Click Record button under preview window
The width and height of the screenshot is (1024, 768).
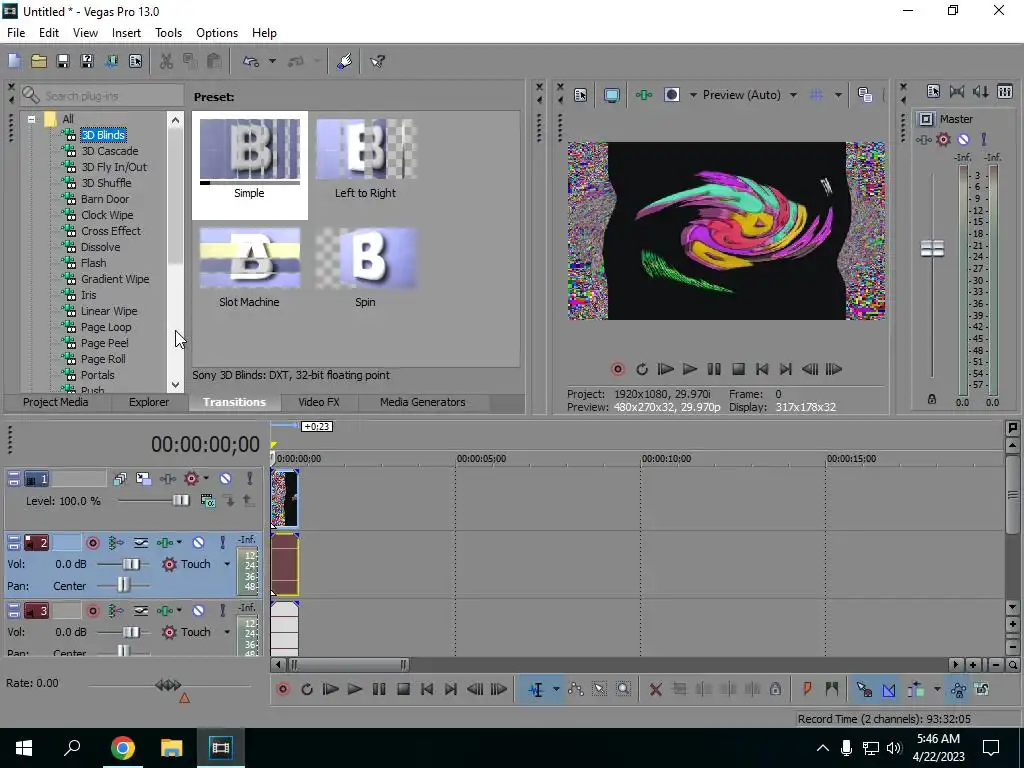617,370
